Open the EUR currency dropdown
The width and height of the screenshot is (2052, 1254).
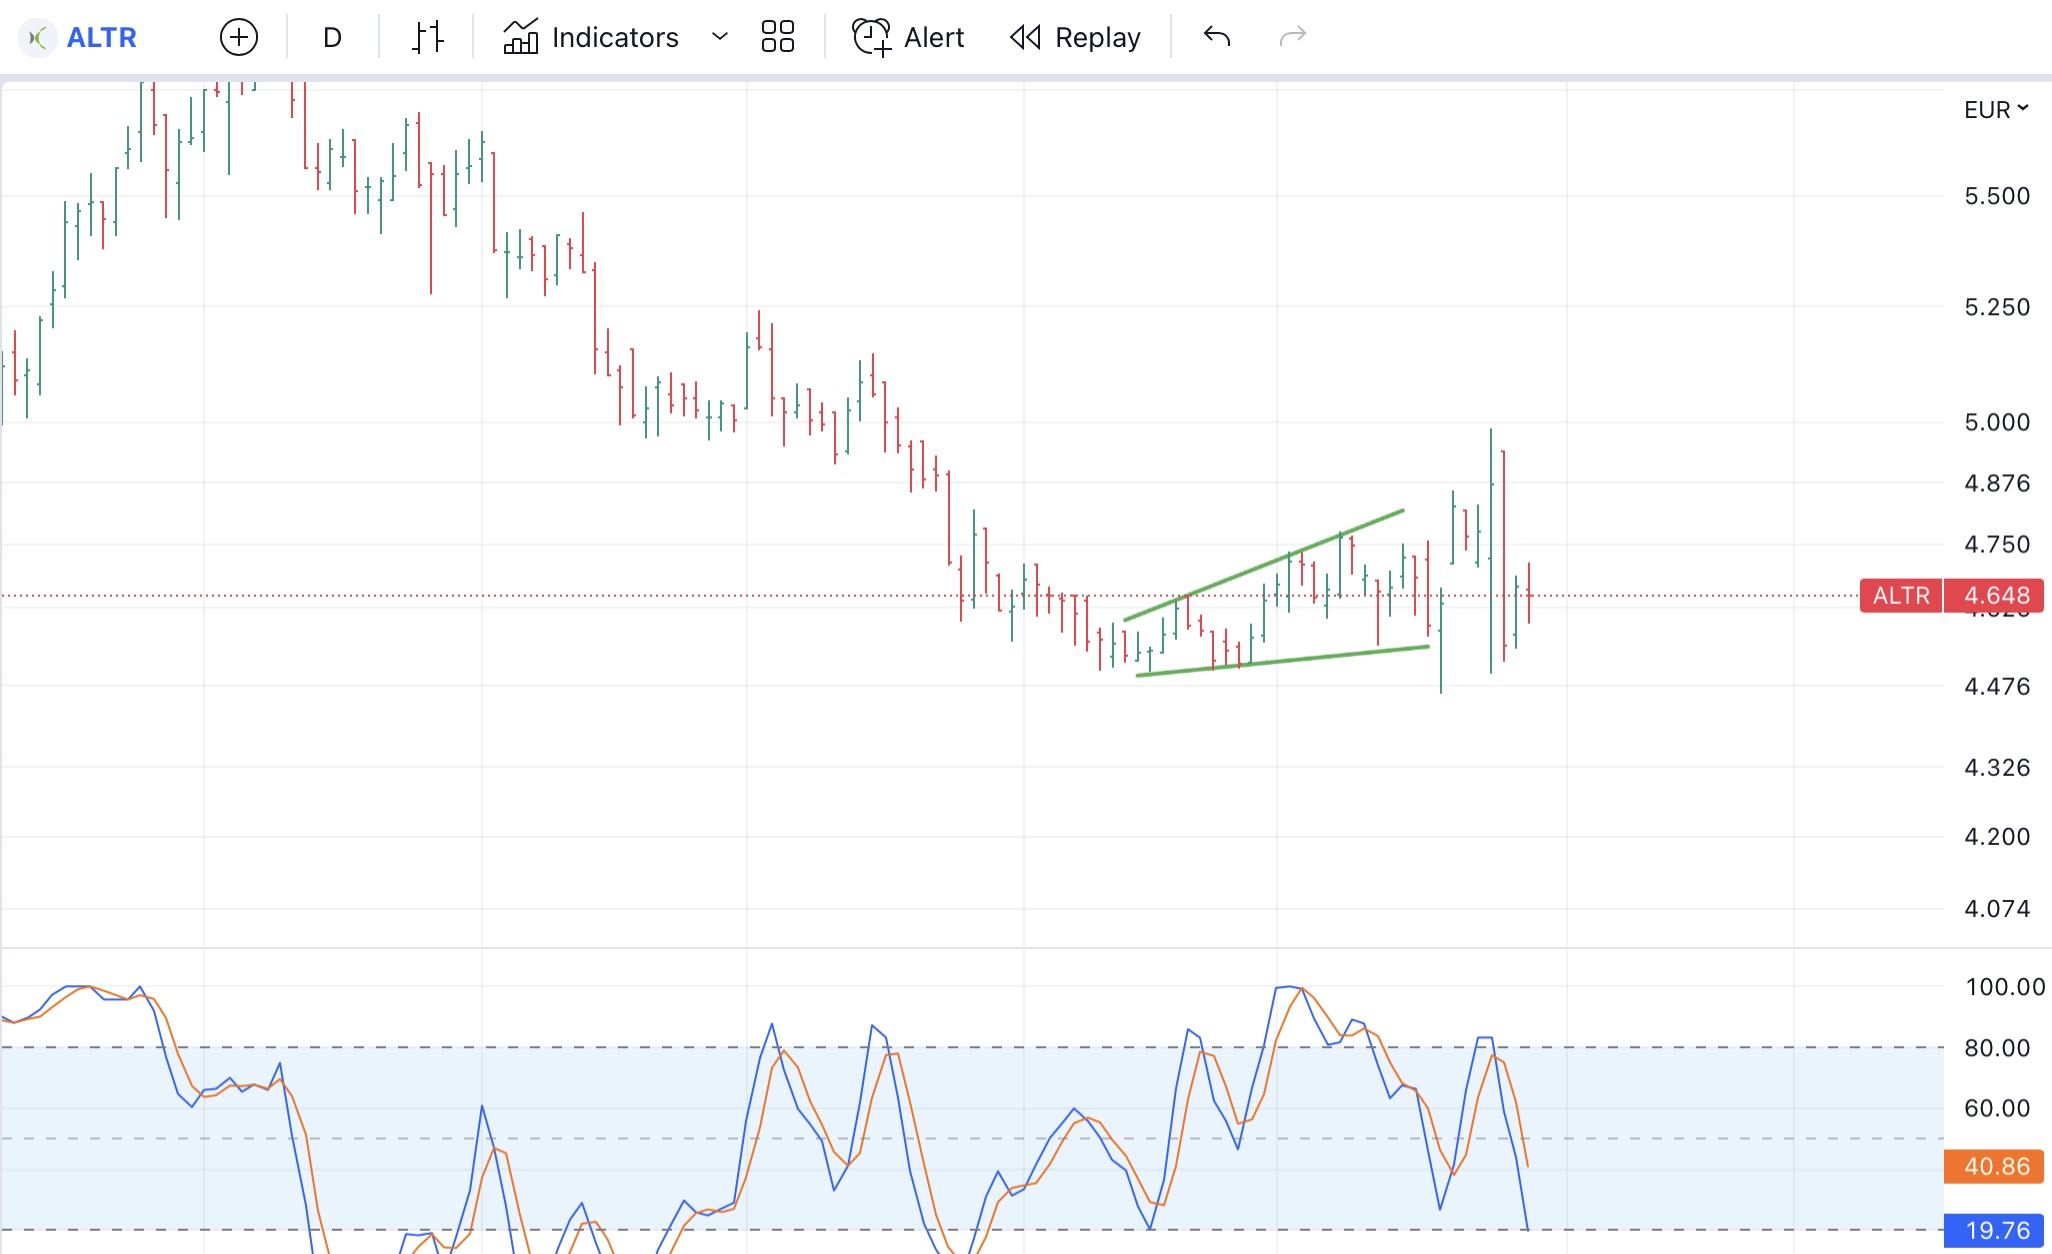(x=1995, y=109)
